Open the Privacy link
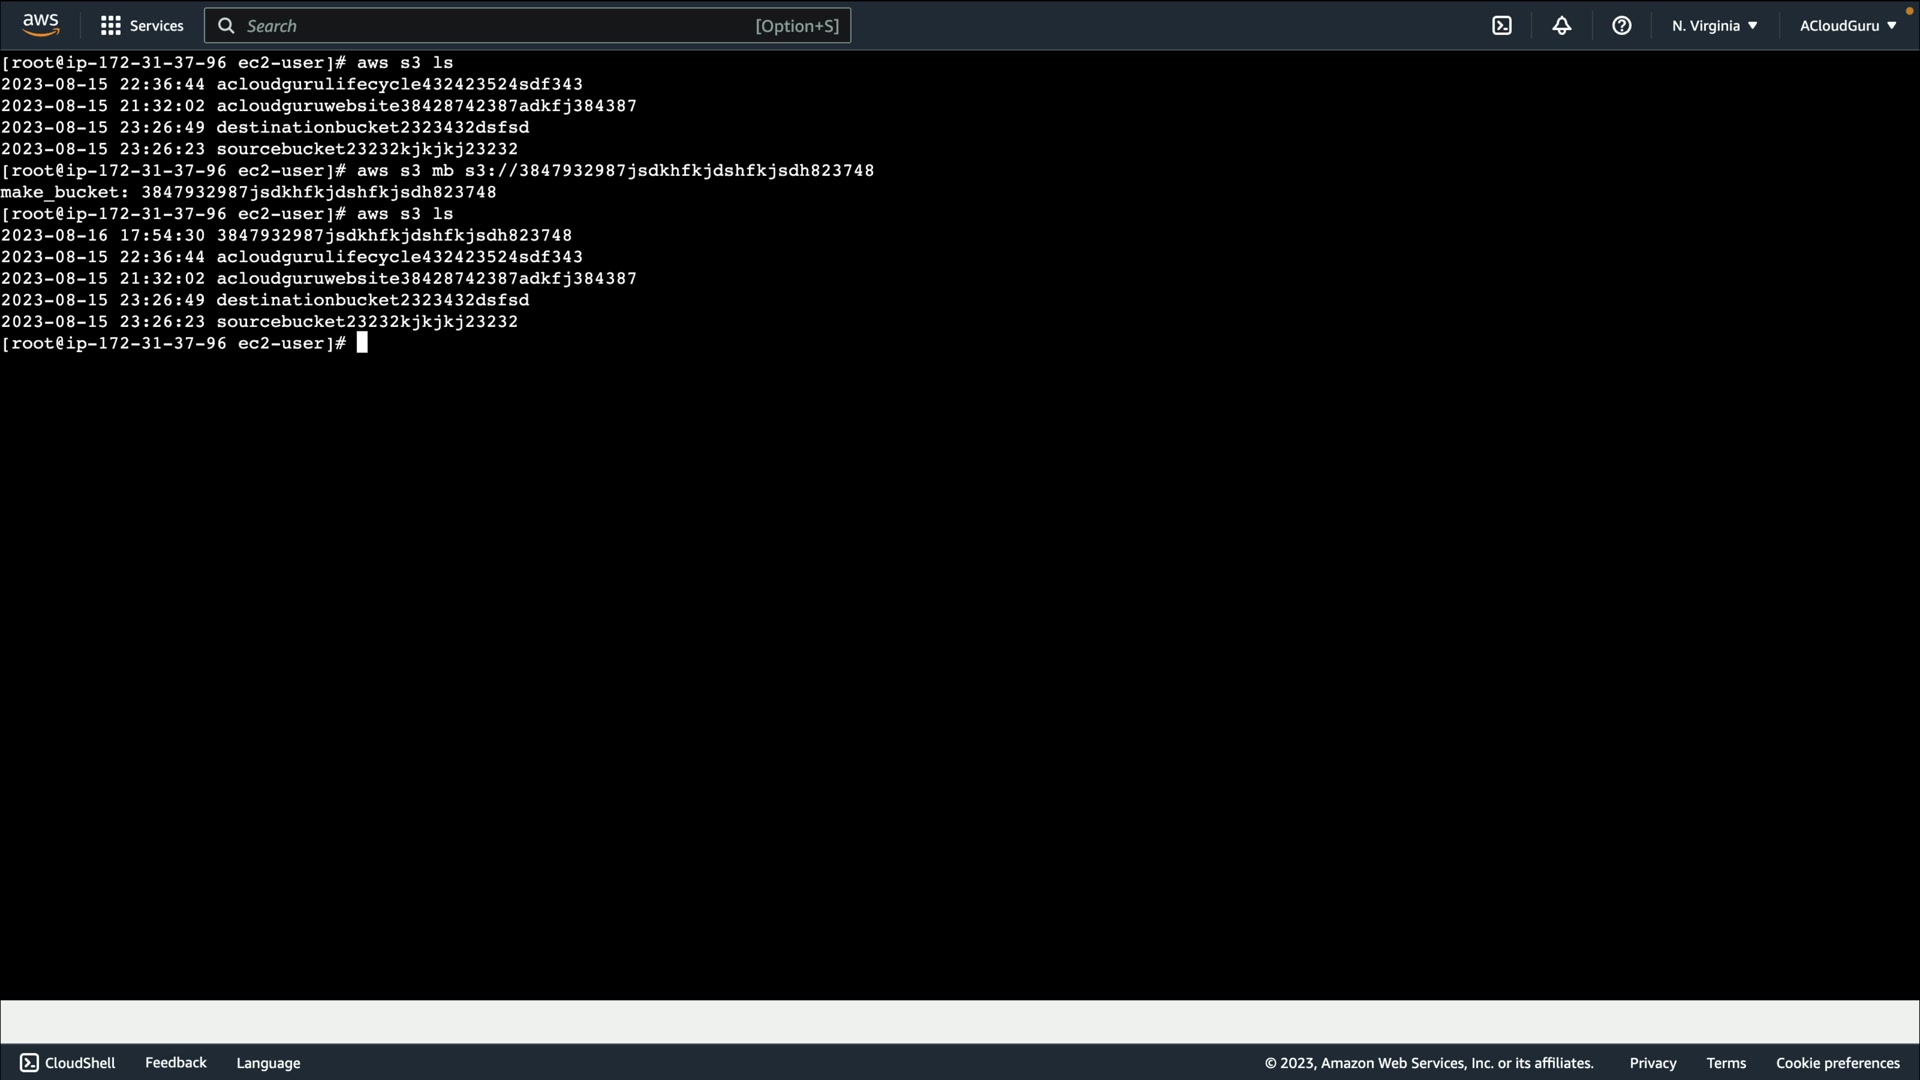The image size is (1920, 1080). coord(1652,1063)
